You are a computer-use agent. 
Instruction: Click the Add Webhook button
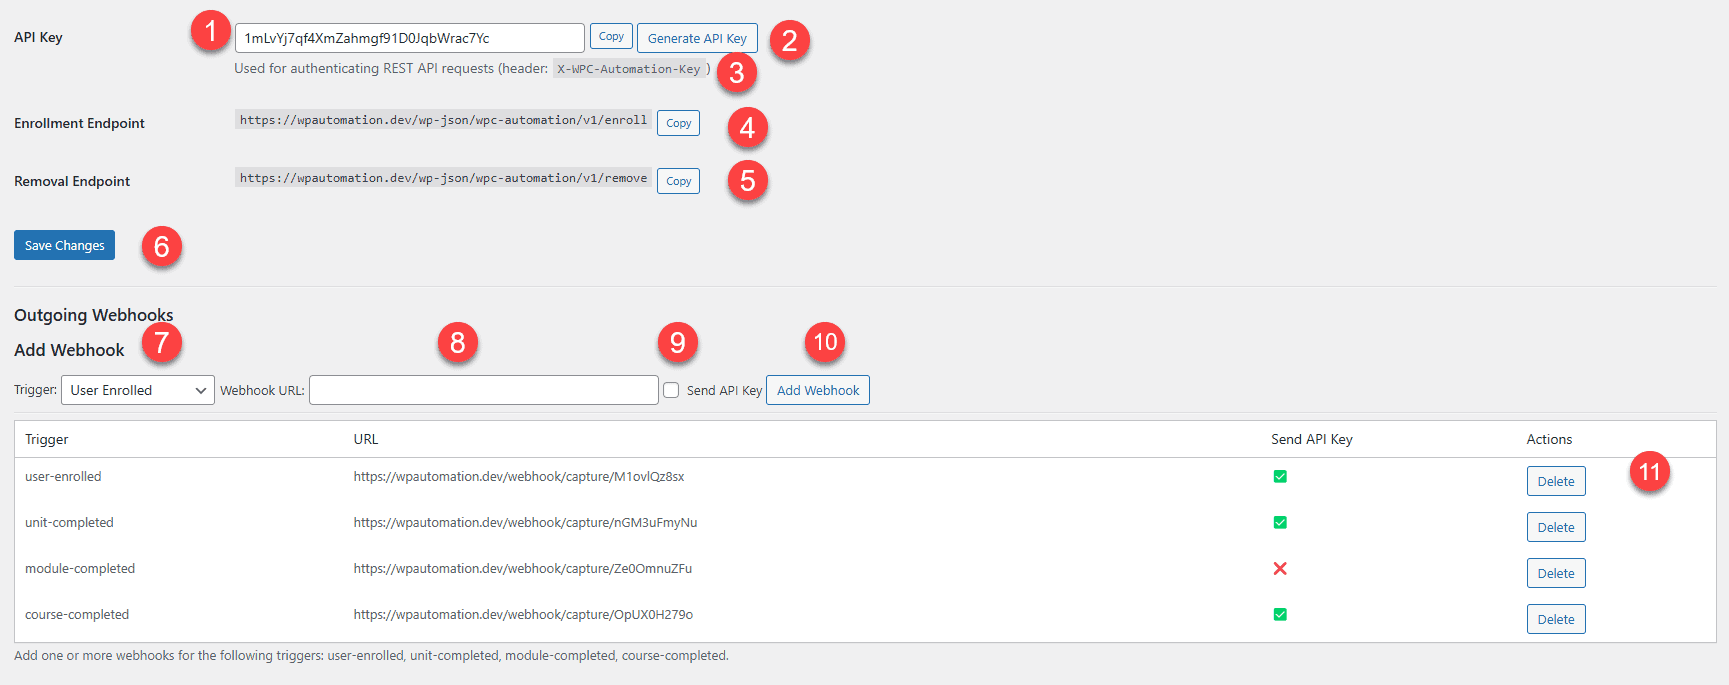818,390
